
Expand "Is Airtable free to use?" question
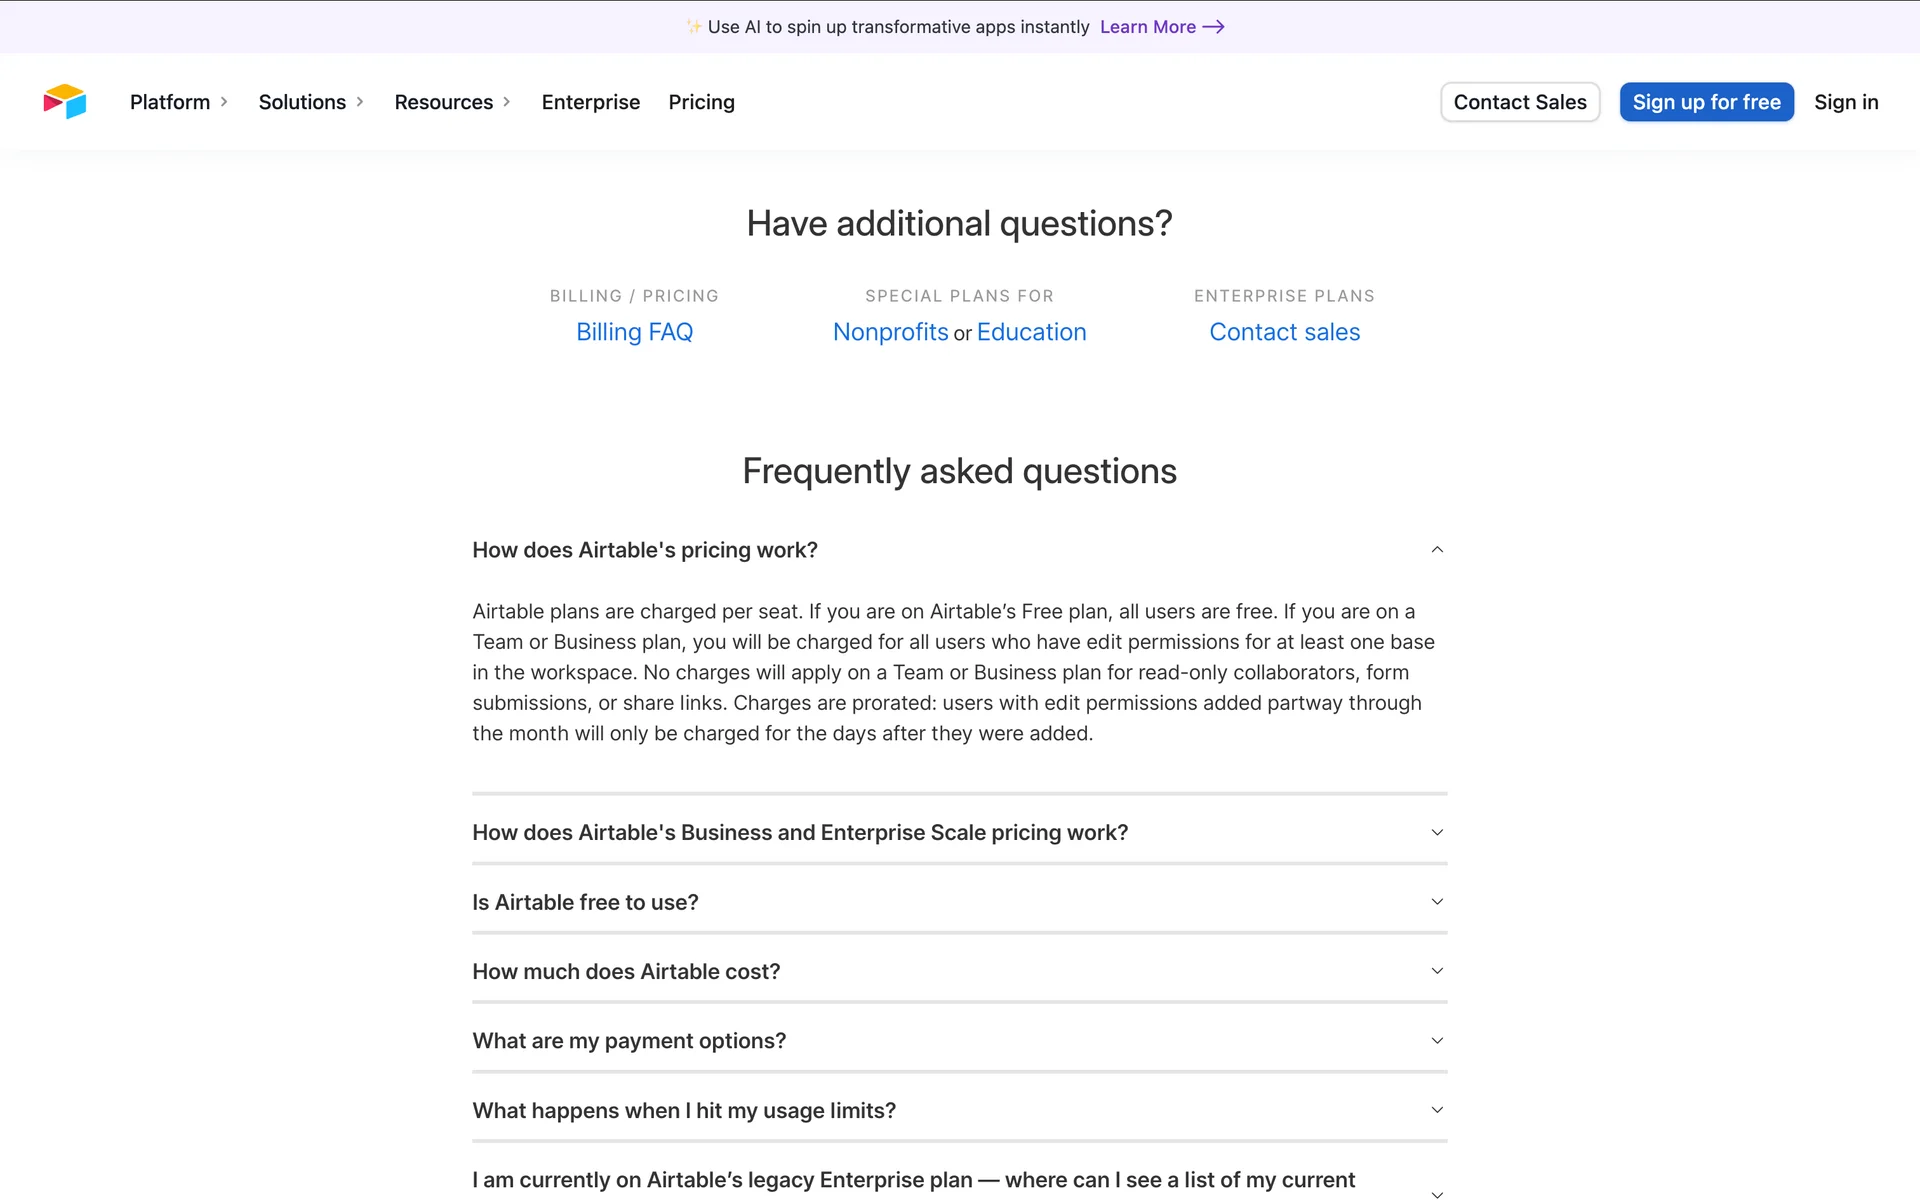point(1436,902)
